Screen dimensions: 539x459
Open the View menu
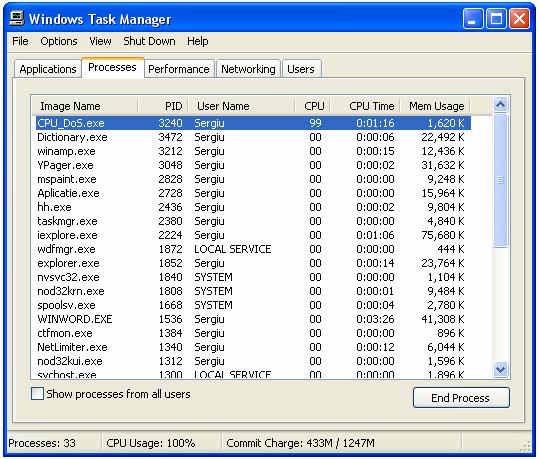100,41
